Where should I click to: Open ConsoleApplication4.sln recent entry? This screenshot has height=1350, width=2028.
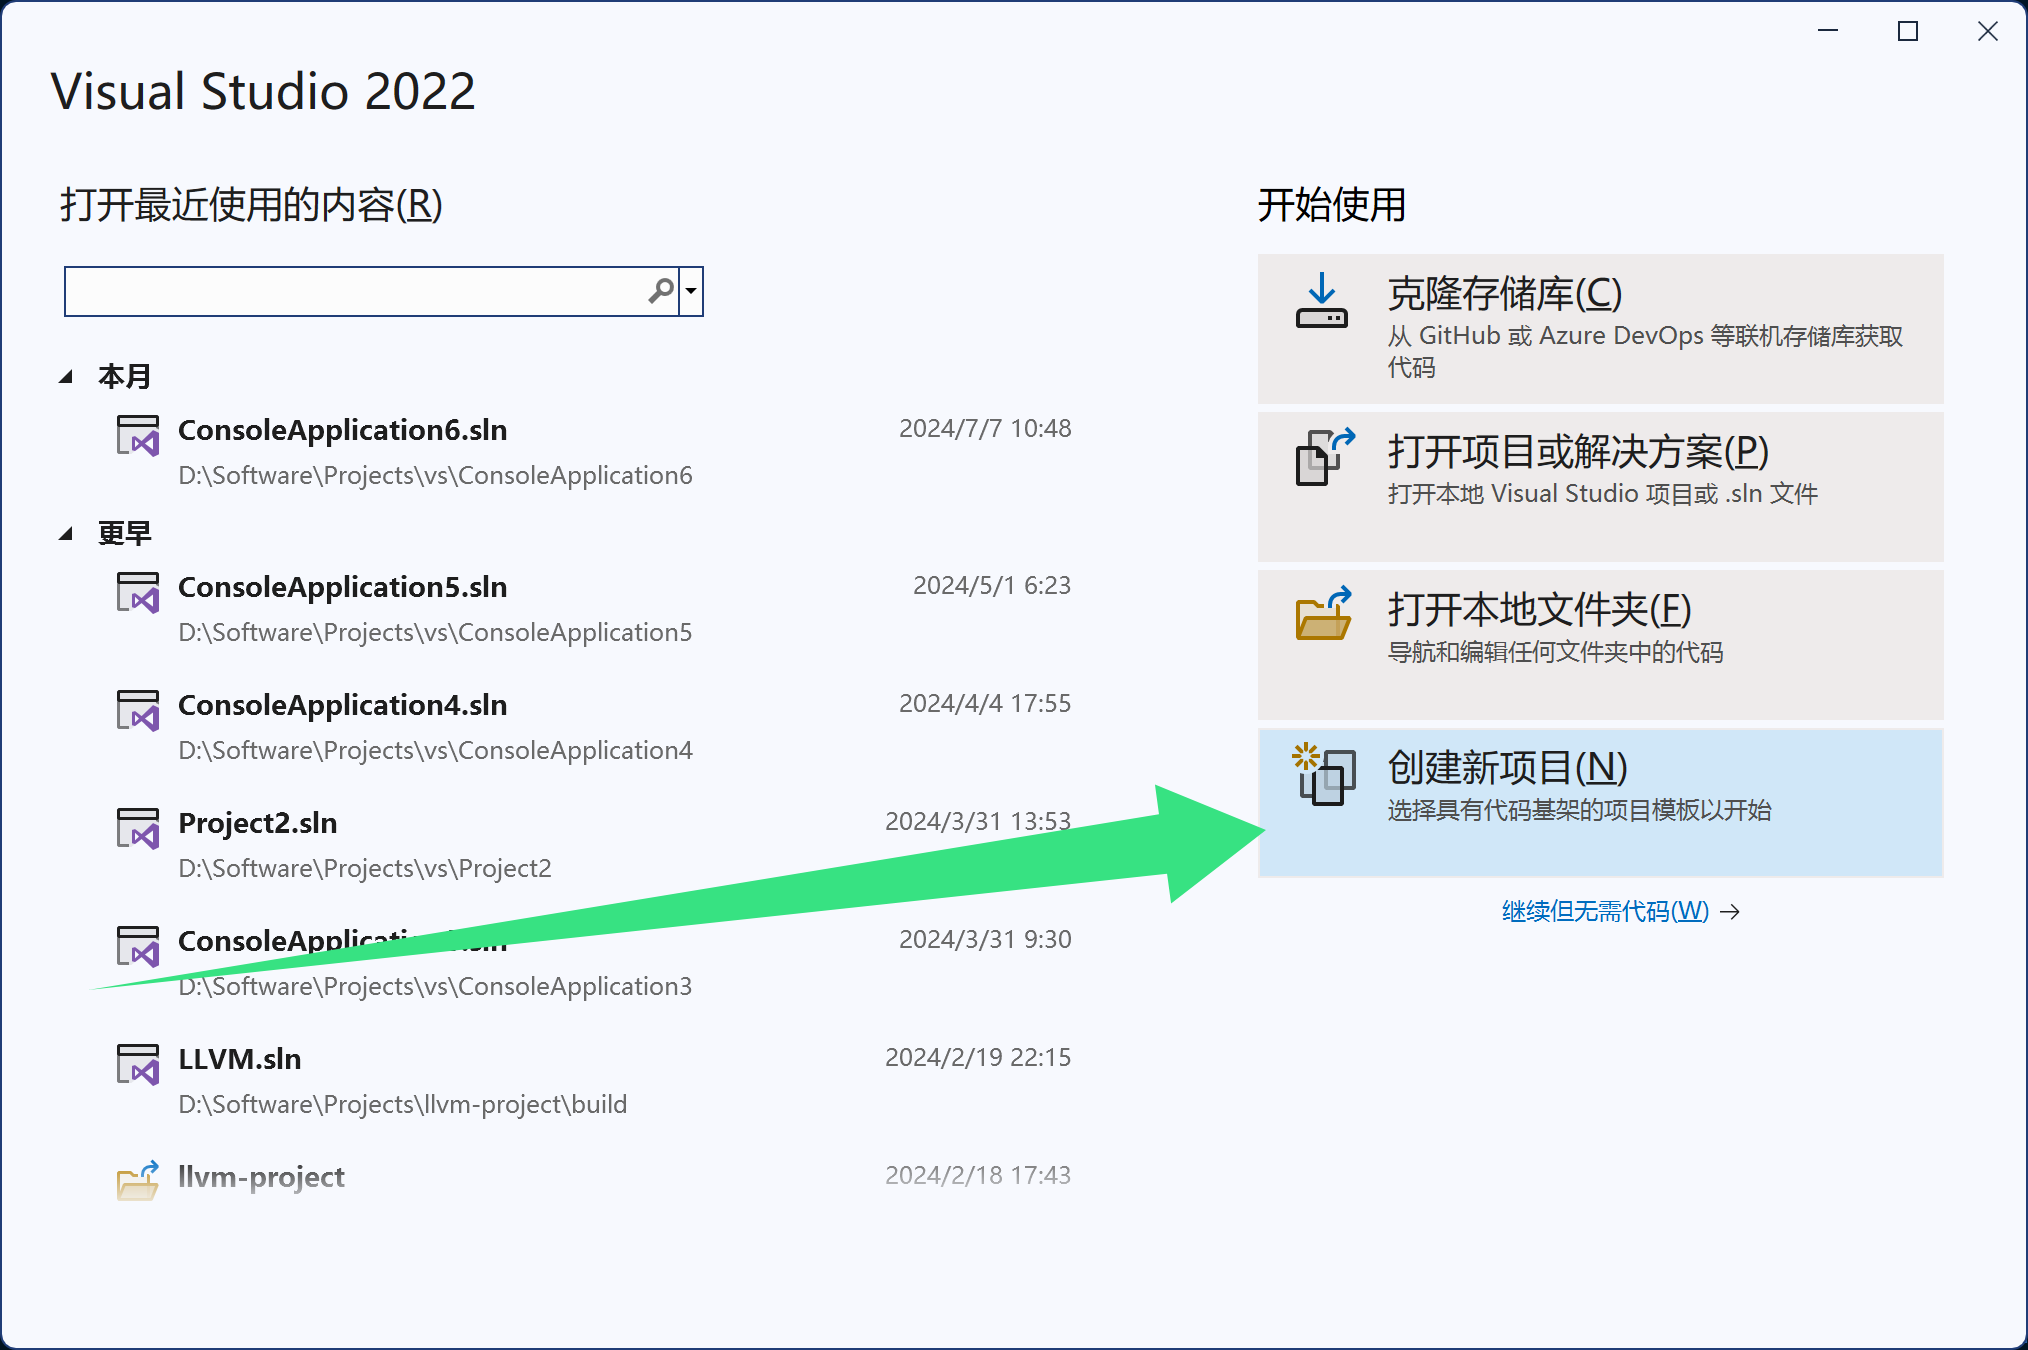342,705
